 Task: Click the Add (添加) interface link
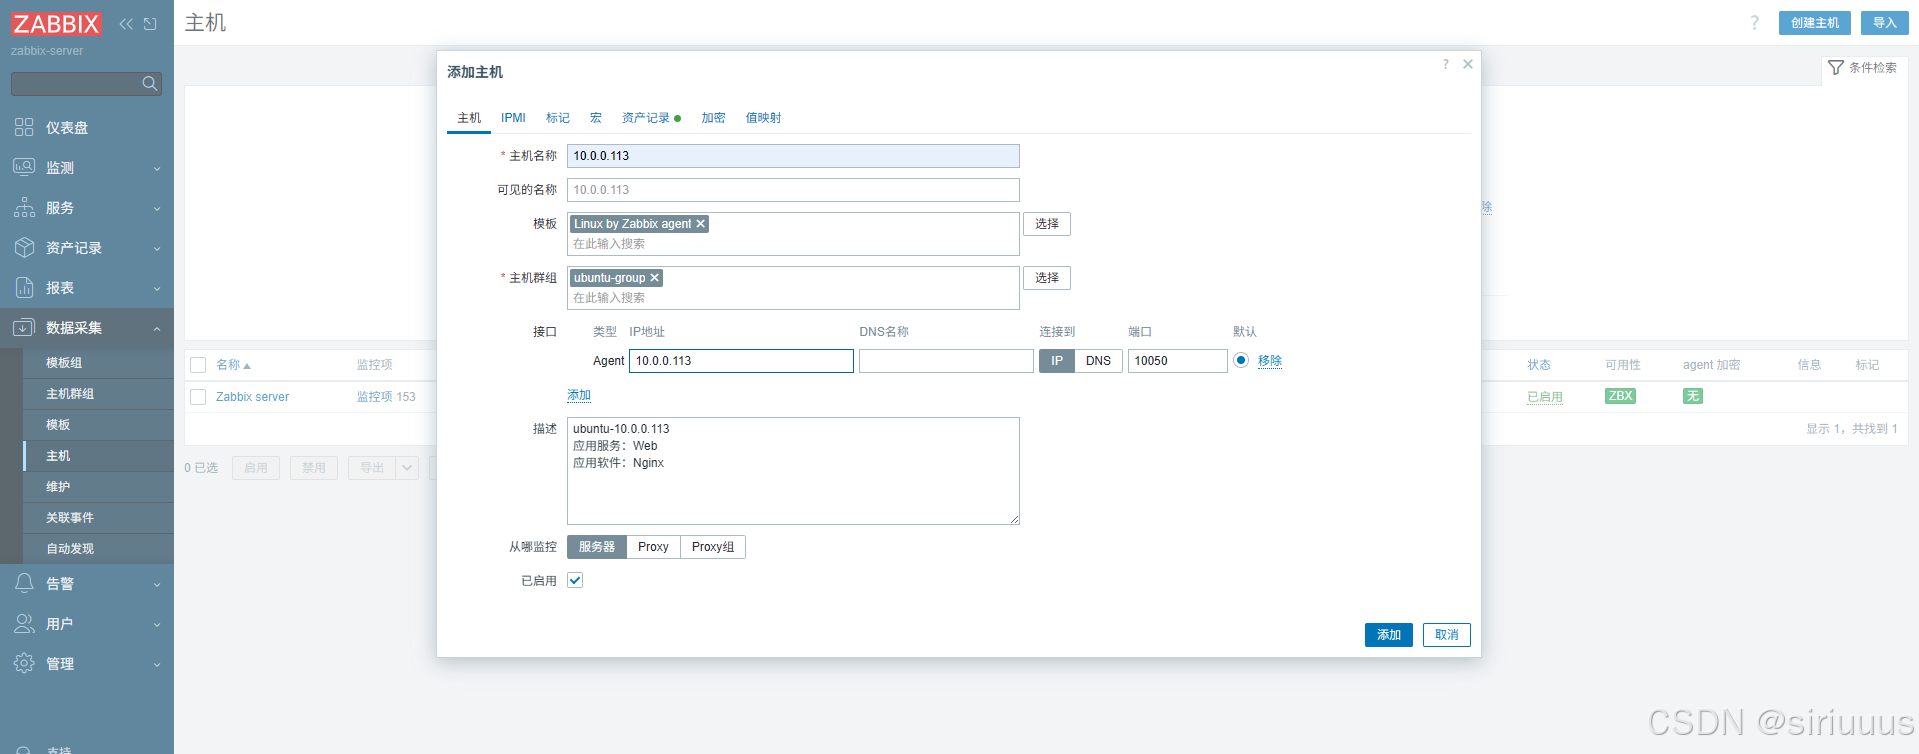click(579, 396)
